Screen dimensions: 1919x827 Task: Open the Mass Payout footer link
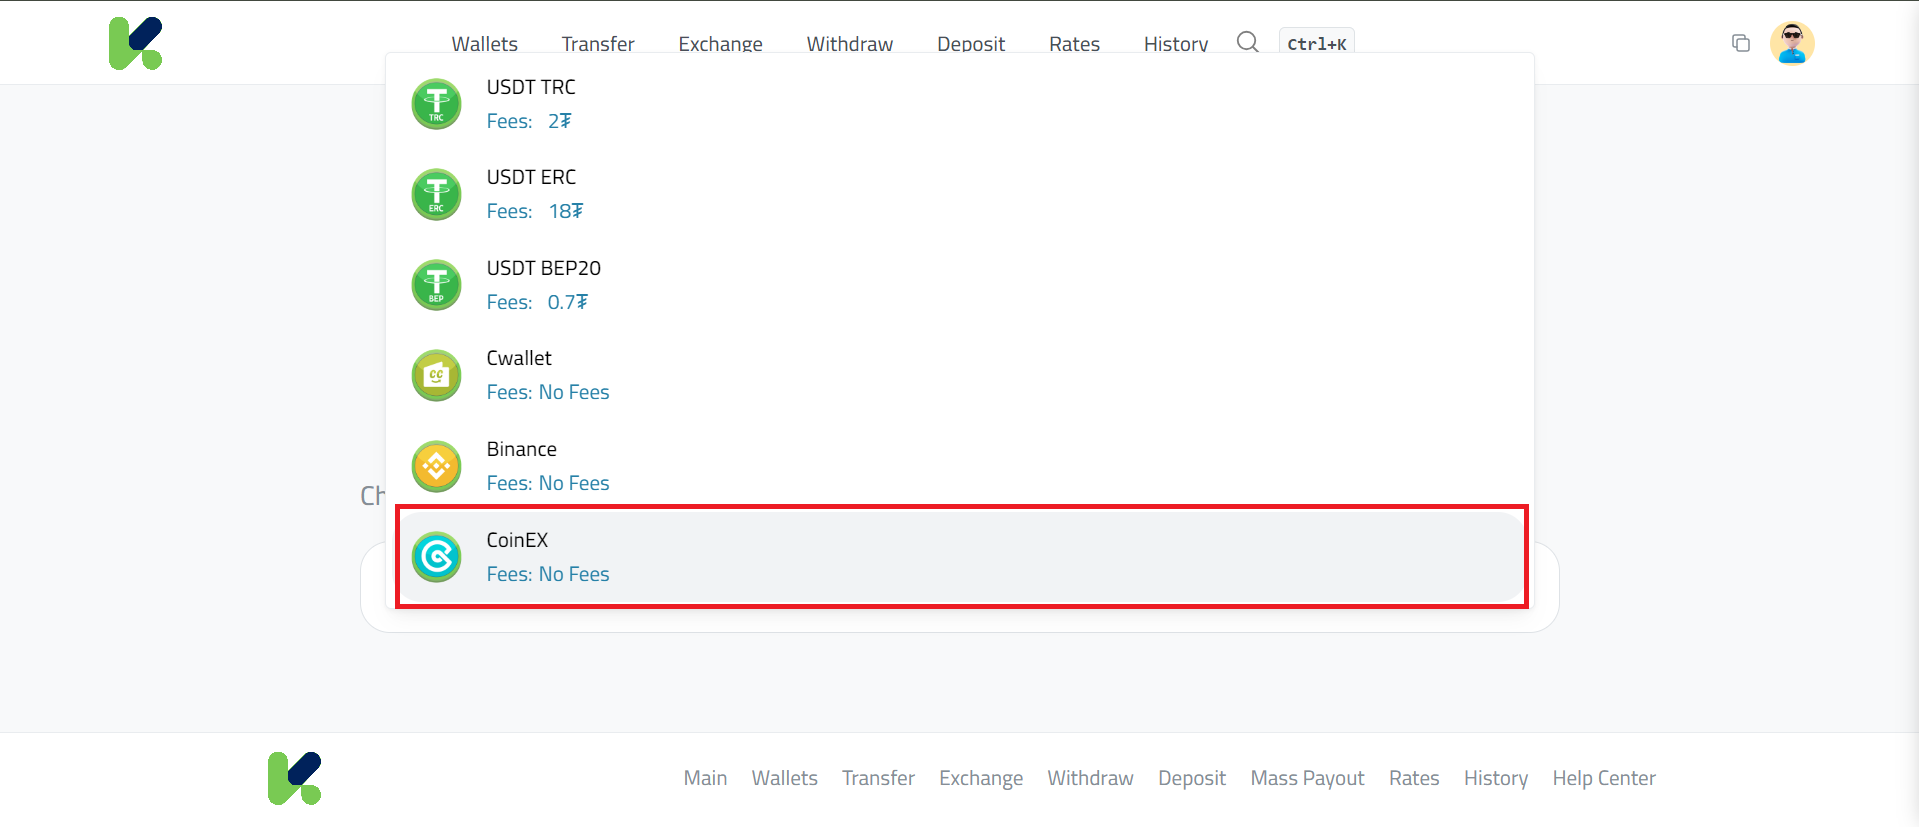tap(1307, 778)
